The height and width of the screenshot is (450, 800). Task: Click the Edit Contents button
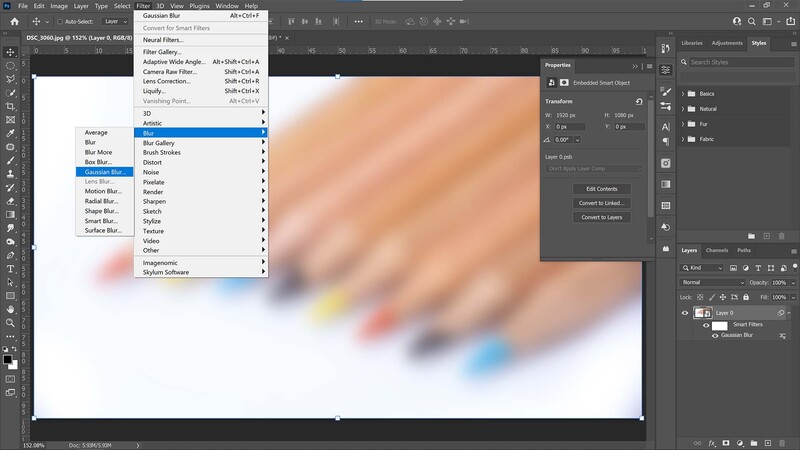602,189
